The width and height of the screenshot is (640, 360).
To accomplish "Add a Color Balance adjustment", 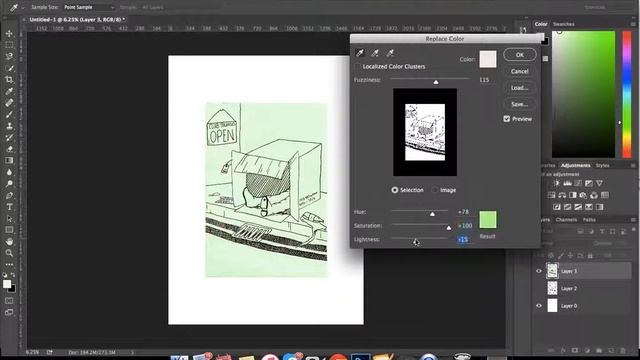I will point(562,195).
